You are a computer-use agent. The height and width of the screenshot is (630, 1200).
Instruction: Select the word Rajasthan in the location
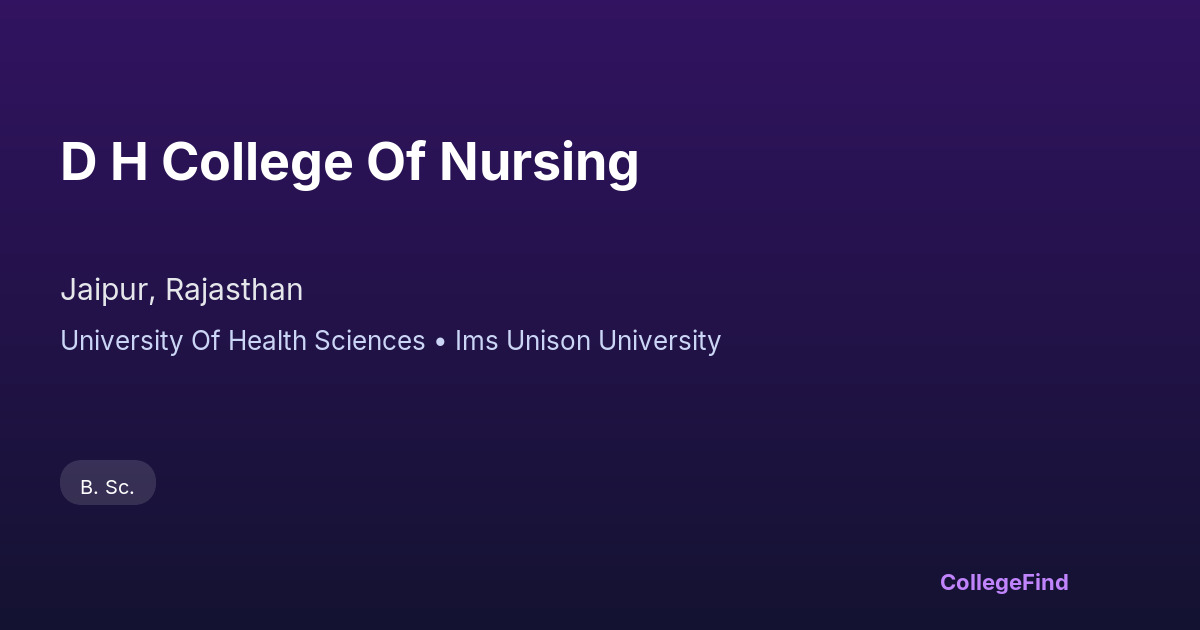click(234, 290)
